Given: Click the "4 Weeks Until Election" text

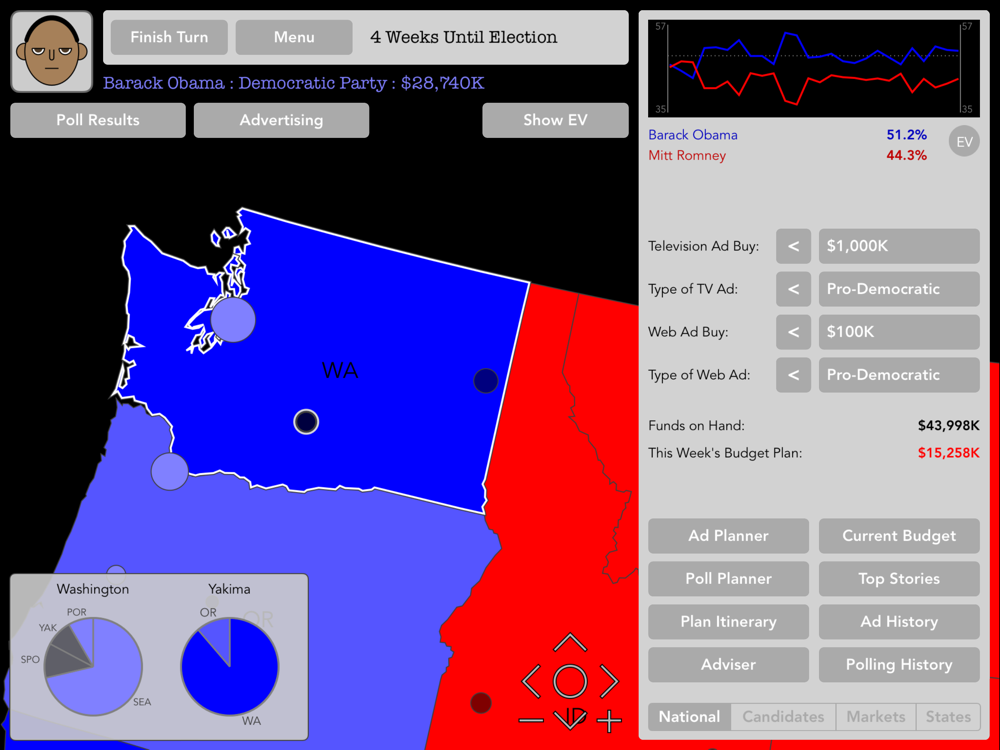Looking at the screenshot, I should [x=464, y=37].
